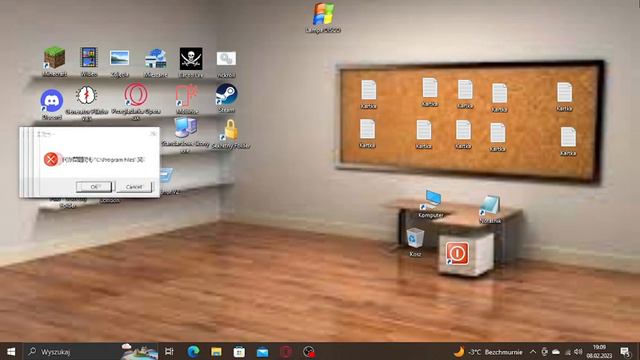Open the Zdjęcia photos desktop icon
Screen dimensions: 640x360
click(119, 58)
